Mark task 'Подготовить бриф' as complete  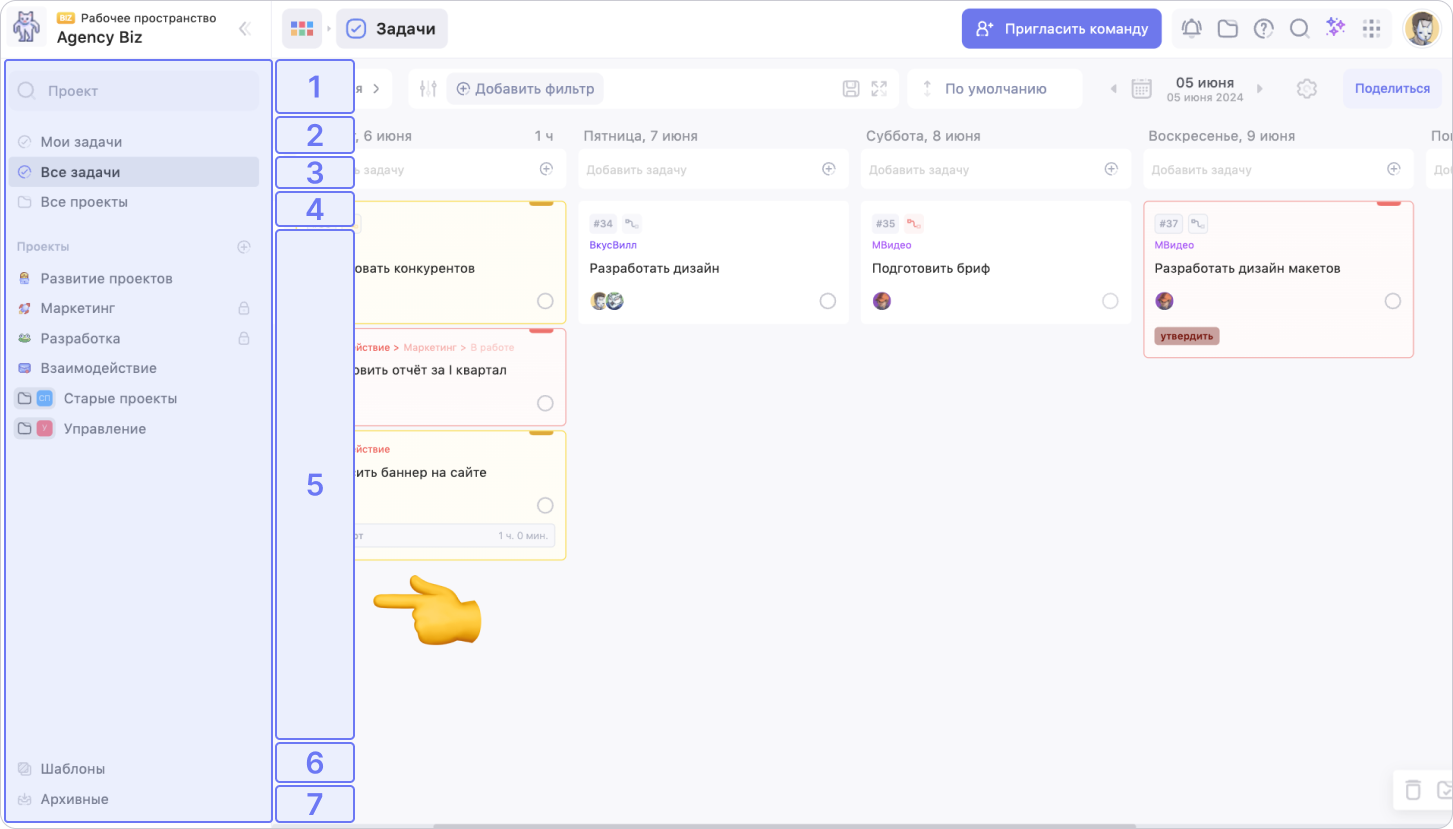click(1110, 301)
